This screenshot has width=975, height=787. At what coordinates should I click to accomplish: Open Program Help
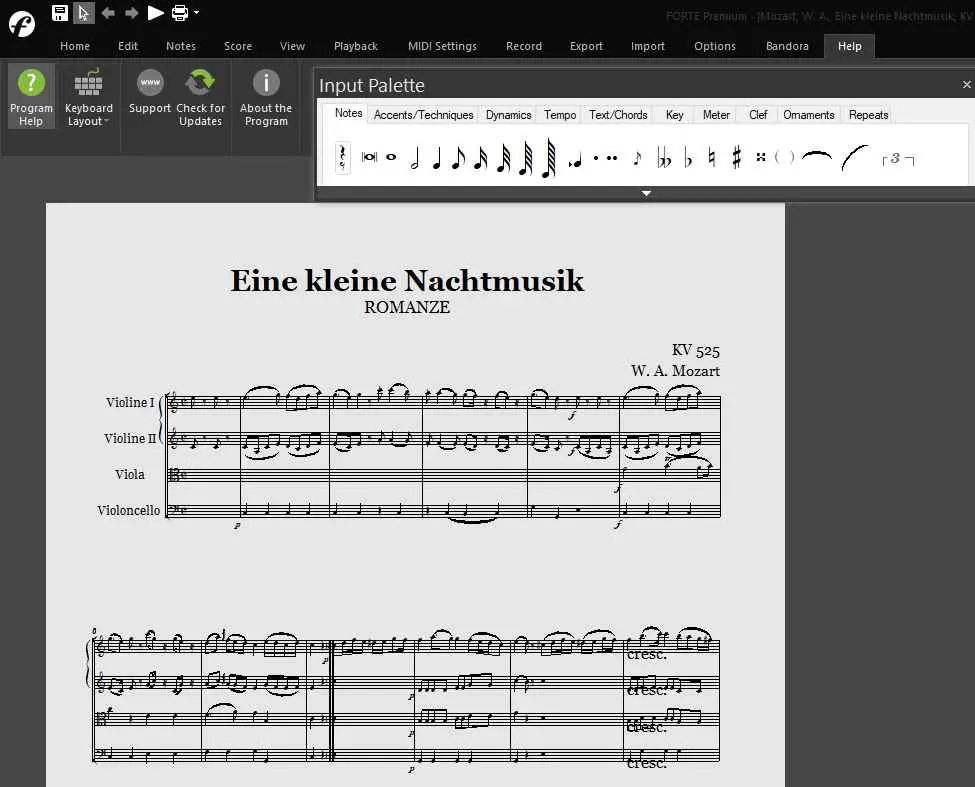[x=31, y=97]
